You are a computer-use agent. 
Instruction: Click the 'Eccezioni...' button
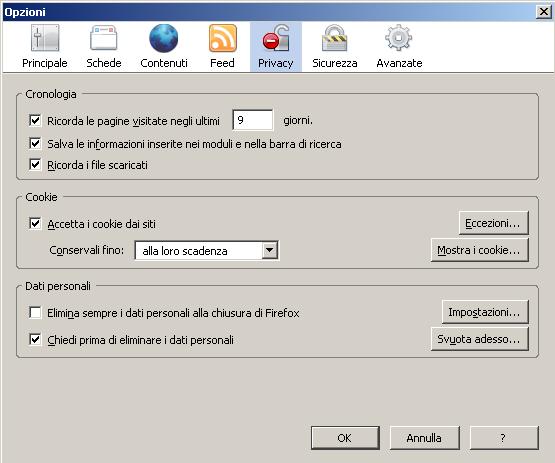pos(493,223)
